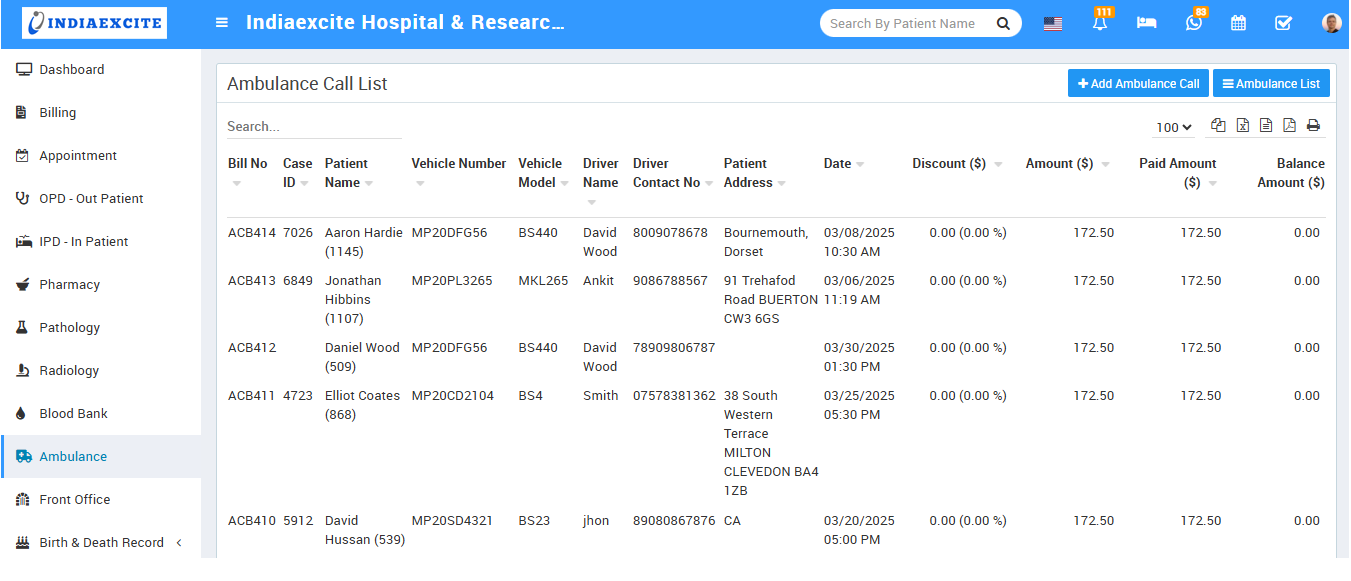Export table as PDF icon
Viewport: 1351px width, 581px height.
pyautogui.click(x=1289, y=126)
